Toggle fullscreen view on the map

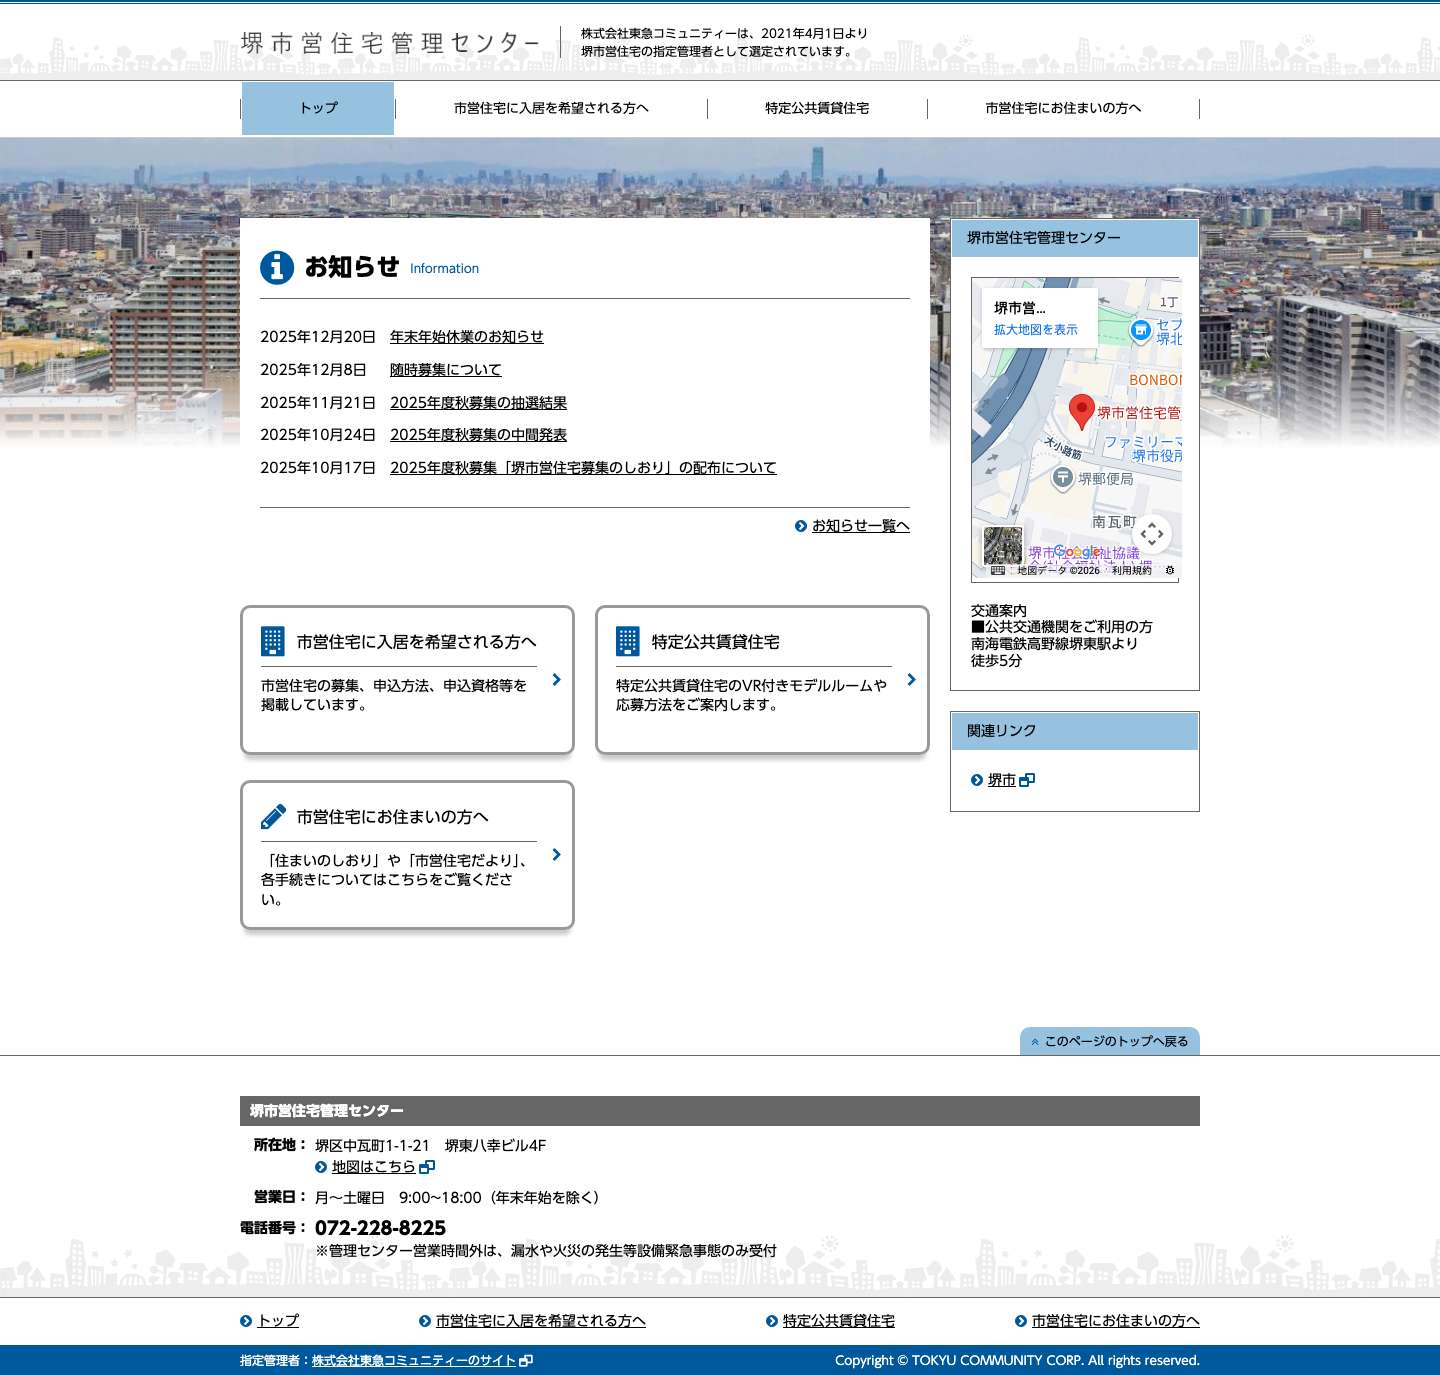click(1152, 534)
